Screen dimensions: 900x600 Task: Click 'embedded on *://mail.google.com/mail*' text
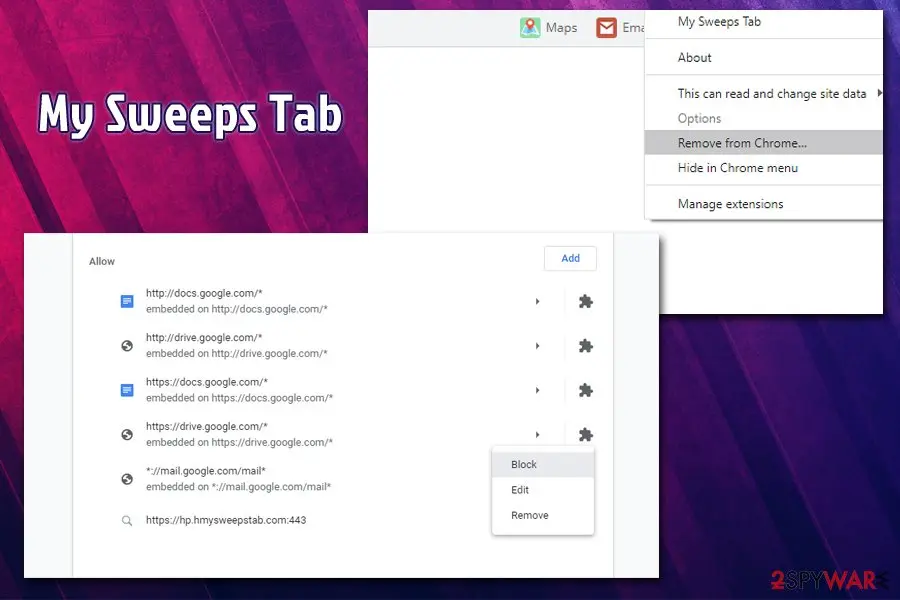point(238,486)
